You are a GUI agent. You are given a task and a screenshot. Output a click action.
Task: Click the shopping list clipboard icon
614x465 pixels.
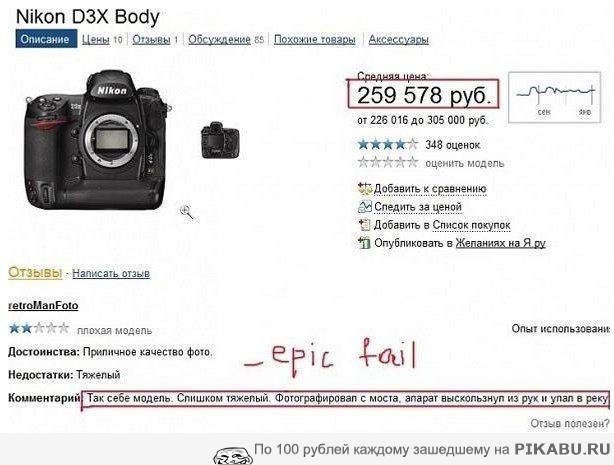[x=365, y=224]
